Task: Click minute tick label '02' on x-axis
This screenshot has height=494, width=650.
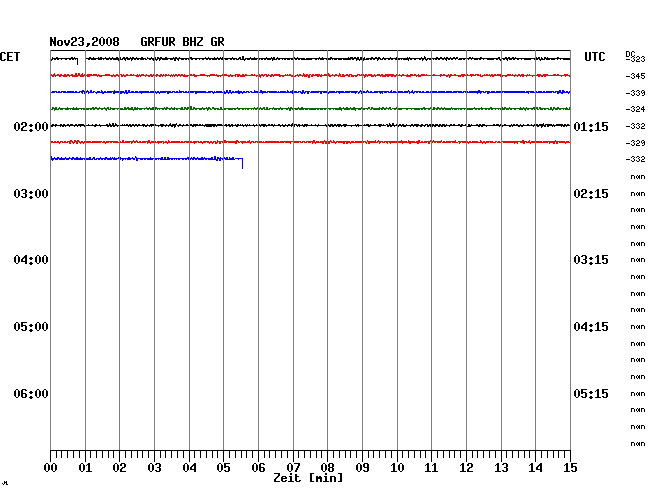Action: (x=119, y=468)
